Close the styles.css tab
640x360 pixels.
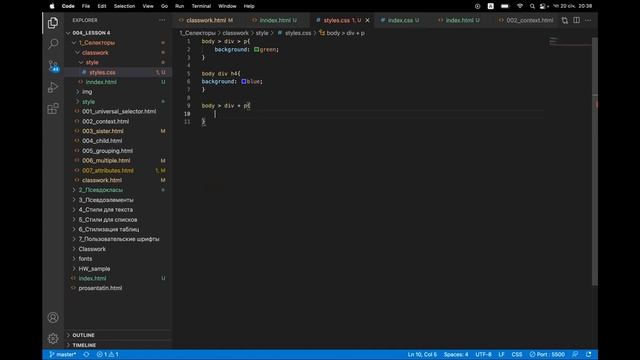click(367, 20)
